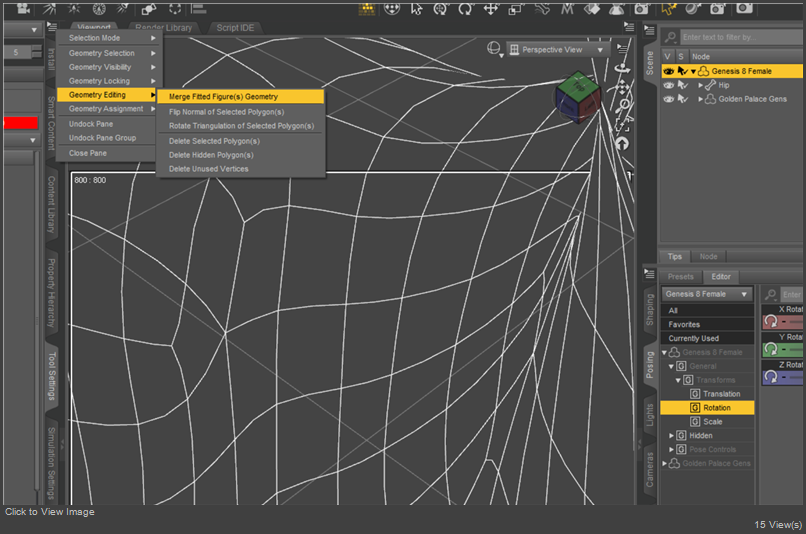Click the red color swatch on left panel
Image resolution: width=806 pixels, height=534 pixels.
point(21,123)
